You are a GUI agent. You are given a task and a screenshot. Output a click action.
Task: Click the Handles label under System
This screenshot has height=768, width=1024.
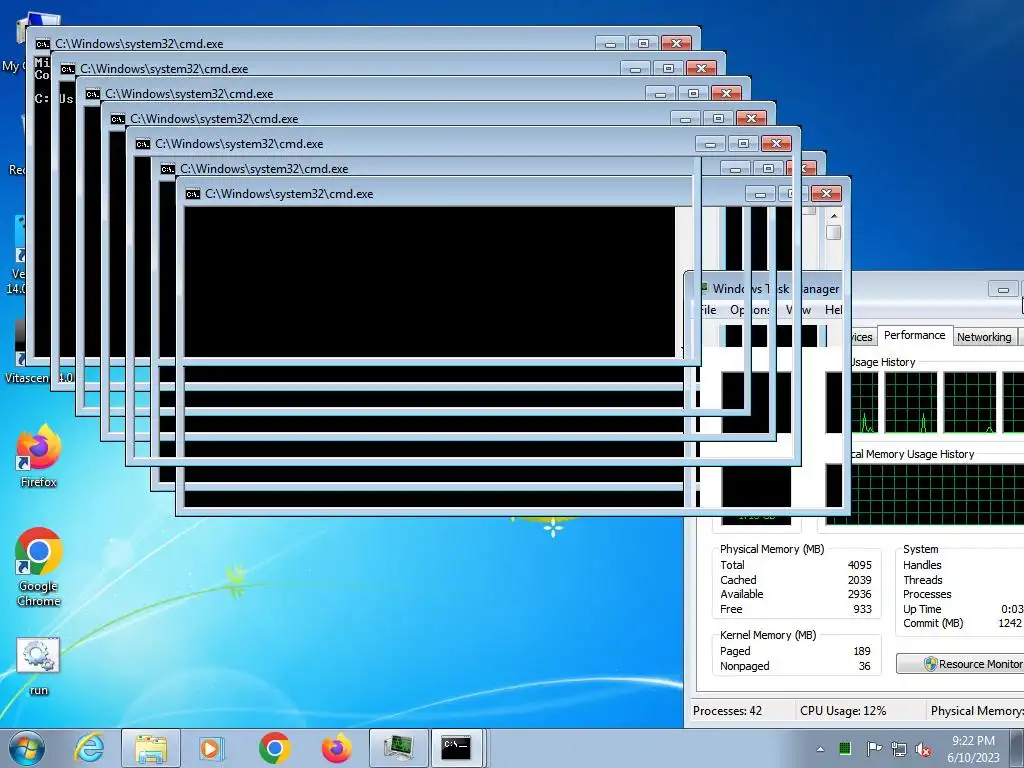tap(922, 565)
